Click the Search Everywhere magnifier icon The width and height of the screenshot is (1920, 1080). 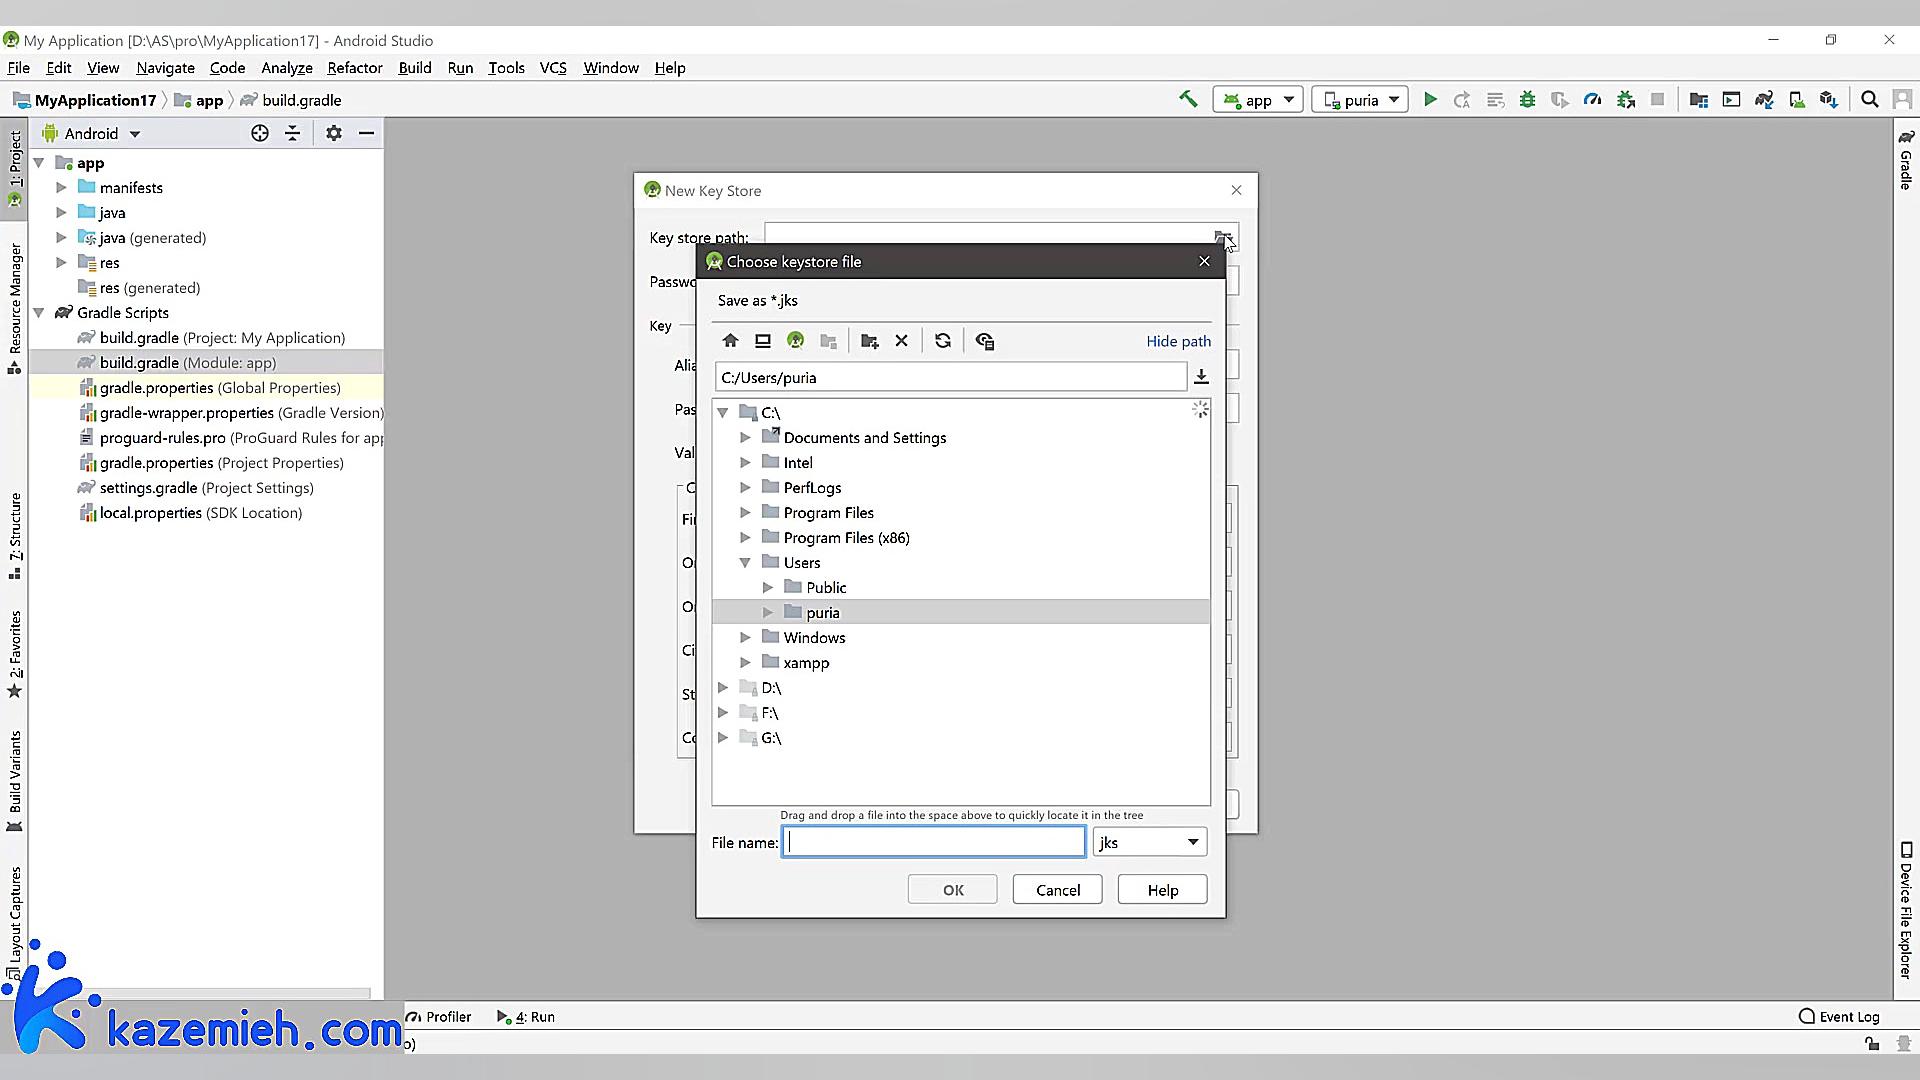coord(1870,99)
